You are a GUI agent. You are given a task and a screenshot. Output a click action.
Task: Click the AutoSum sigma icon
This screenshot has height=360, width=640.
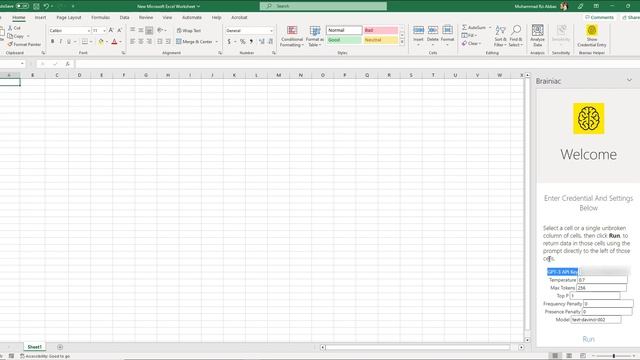464,27
